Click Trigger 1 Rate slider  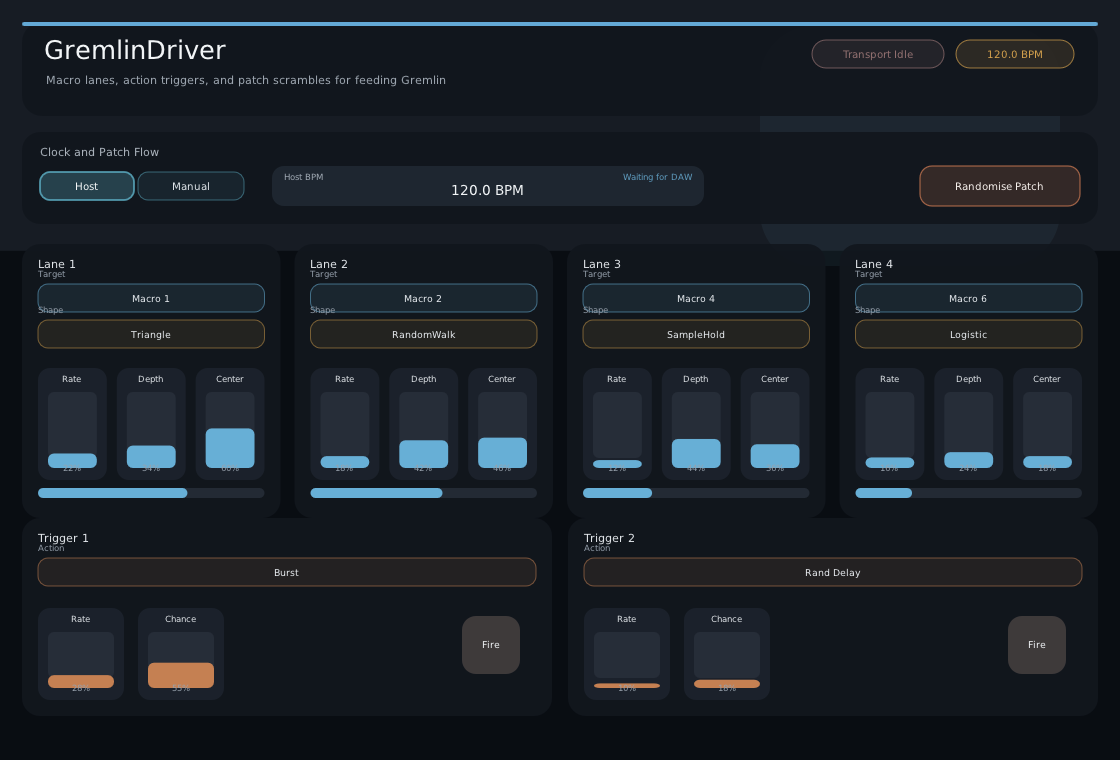(x=81, y=659)
